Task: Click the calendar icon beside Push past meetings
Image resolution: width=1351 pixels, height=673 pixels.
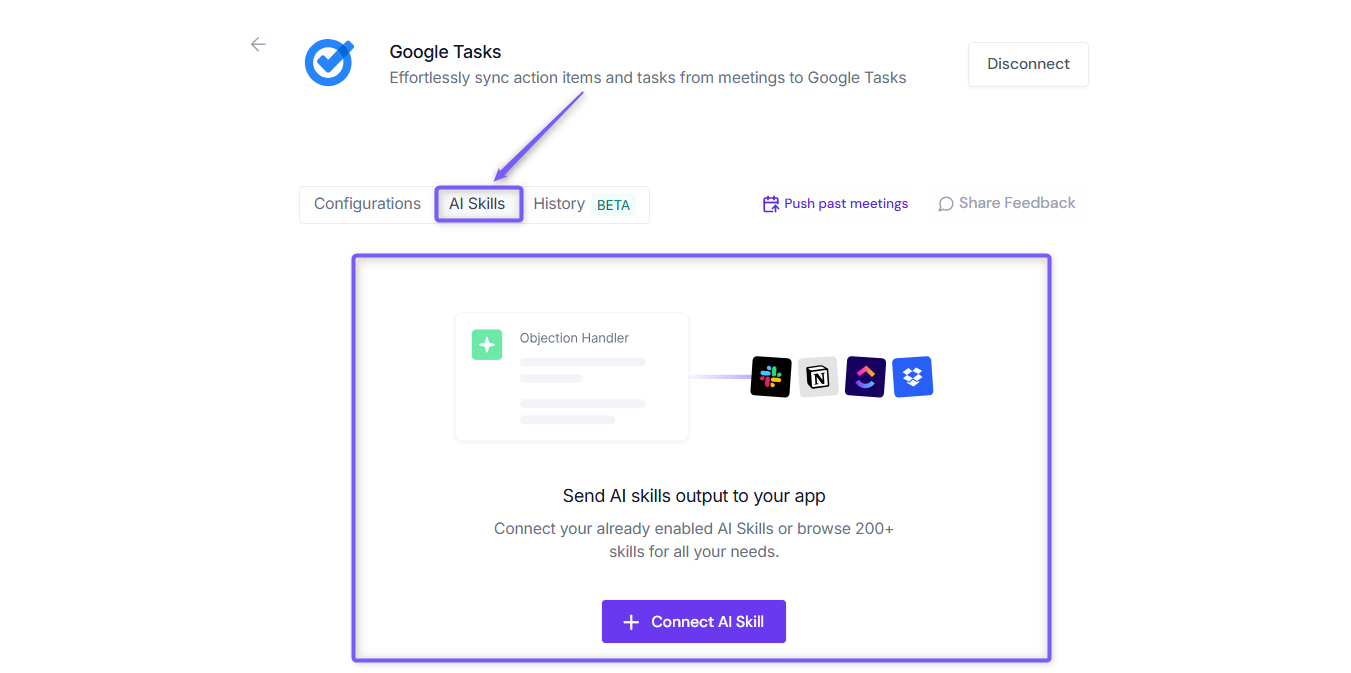Action: click(x=771, y=204)
